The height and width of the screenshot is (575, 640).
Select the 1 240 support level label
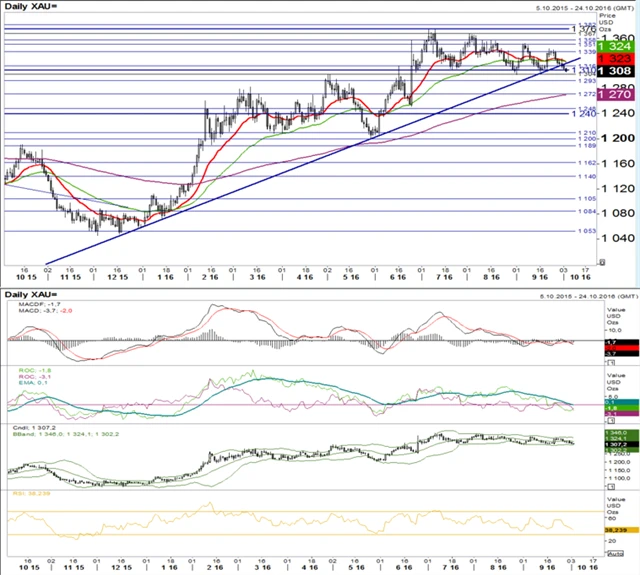pos(583,114)
